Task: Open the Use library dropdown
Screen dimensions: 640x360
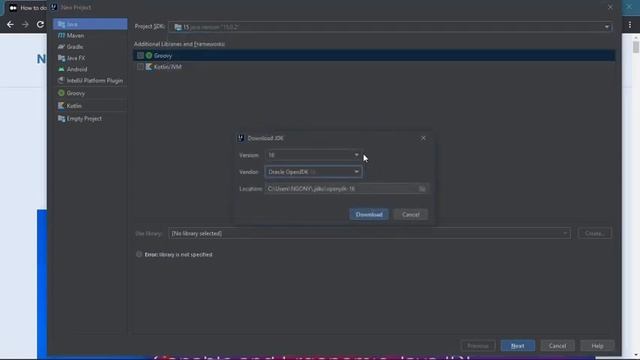Action: pos(369,233)
